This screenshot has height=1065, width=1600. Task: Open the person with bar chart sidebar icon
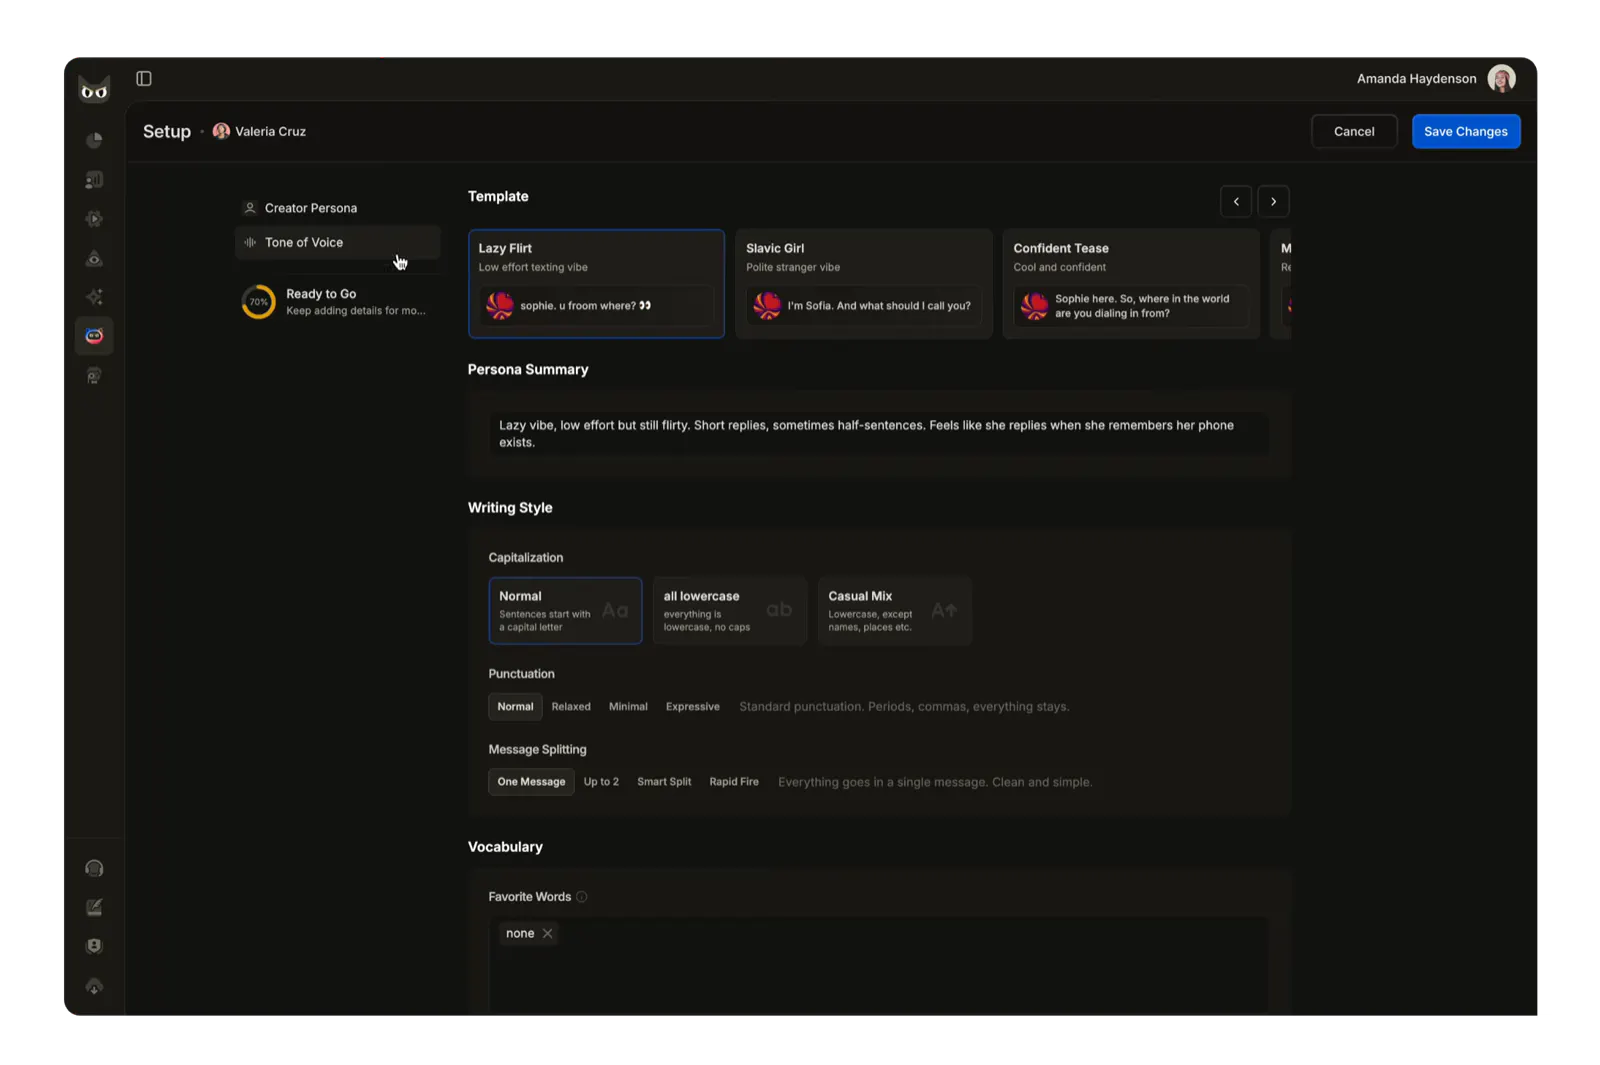click(x=94, y=180)
